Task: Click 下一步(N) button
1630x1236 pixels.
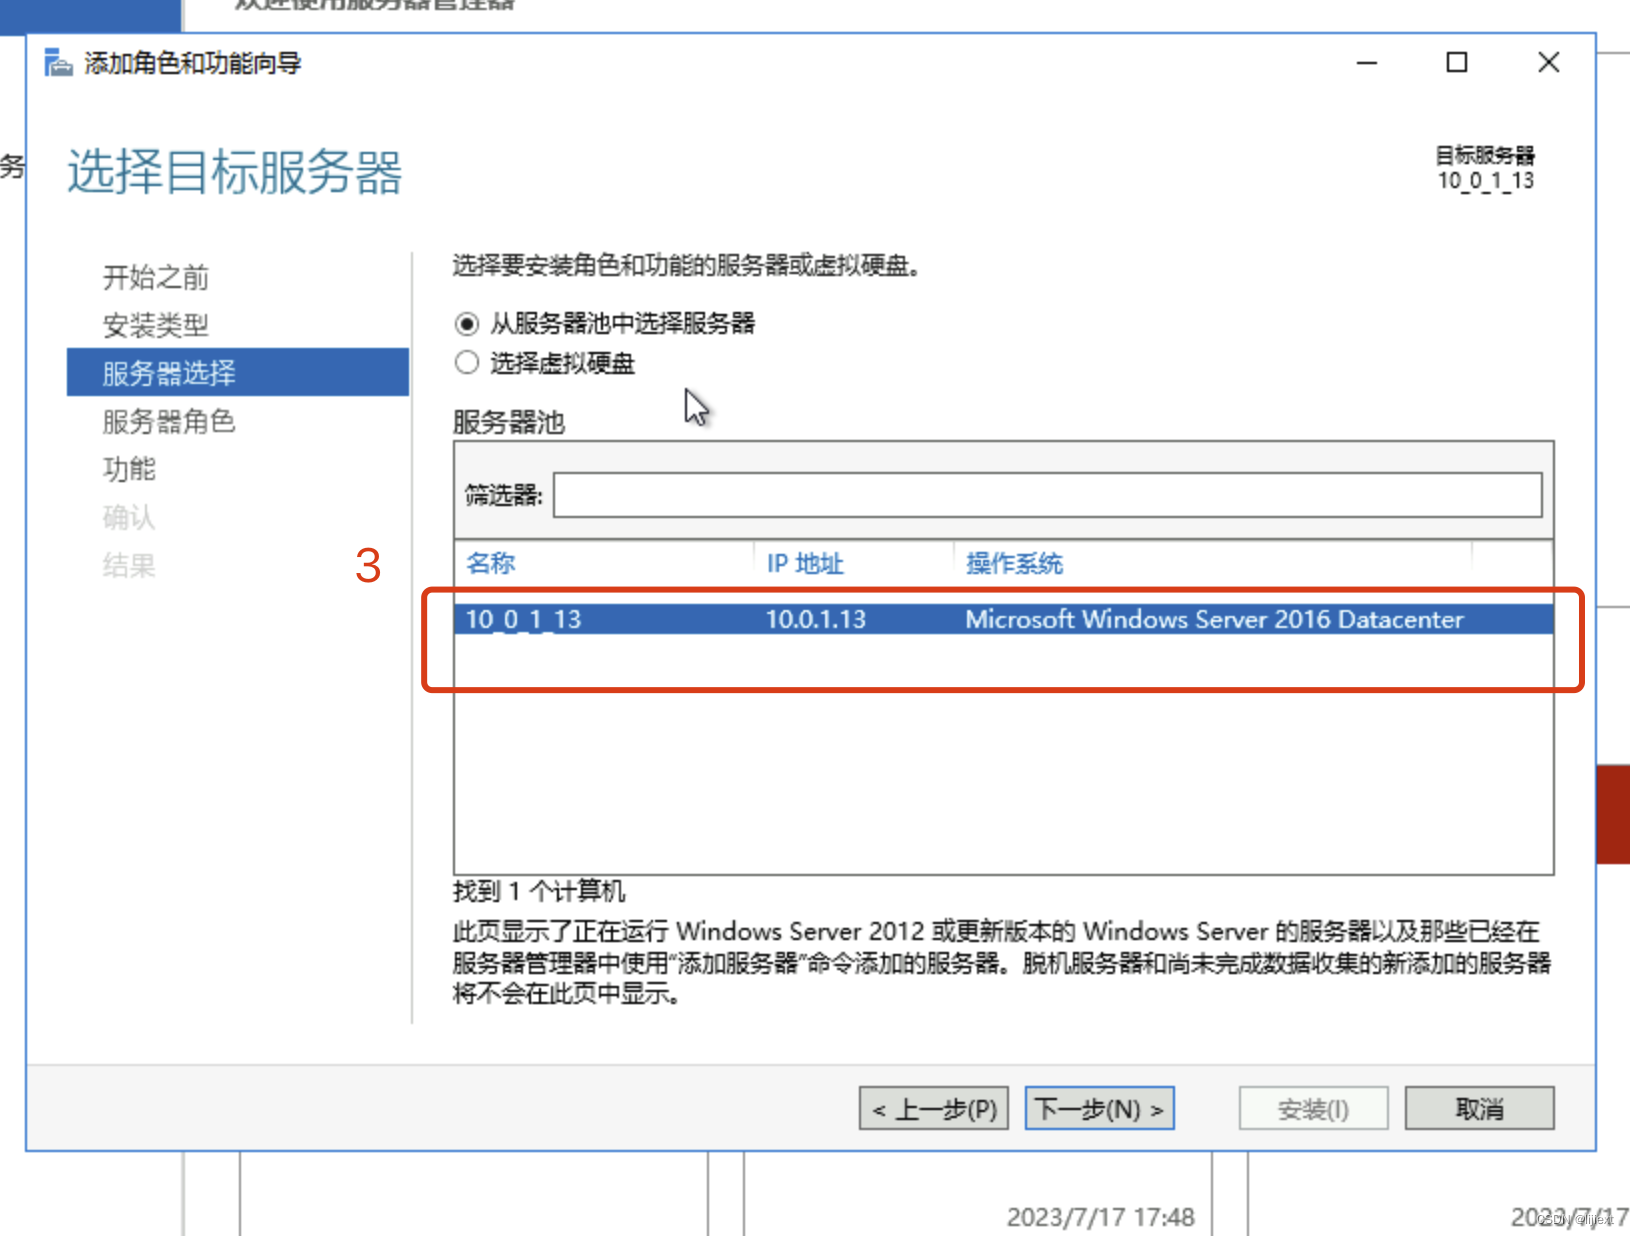Action: tap(1099, 1108)
